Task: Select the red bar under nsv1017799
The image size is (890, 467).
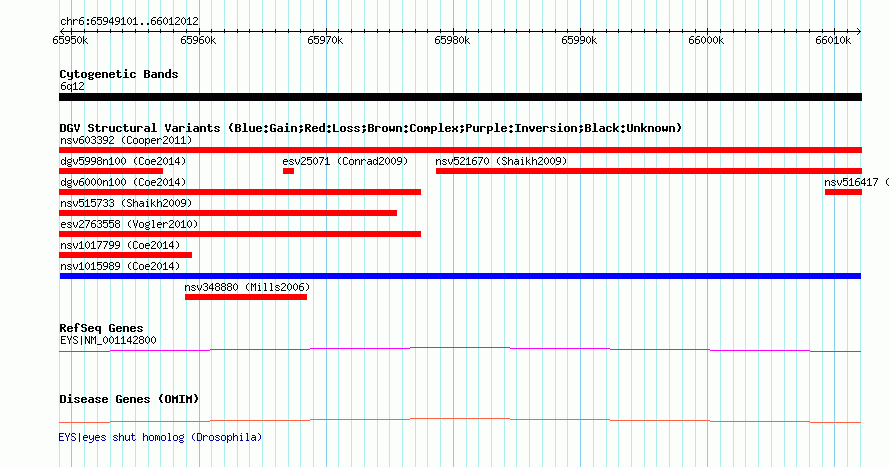Action: 125,255
